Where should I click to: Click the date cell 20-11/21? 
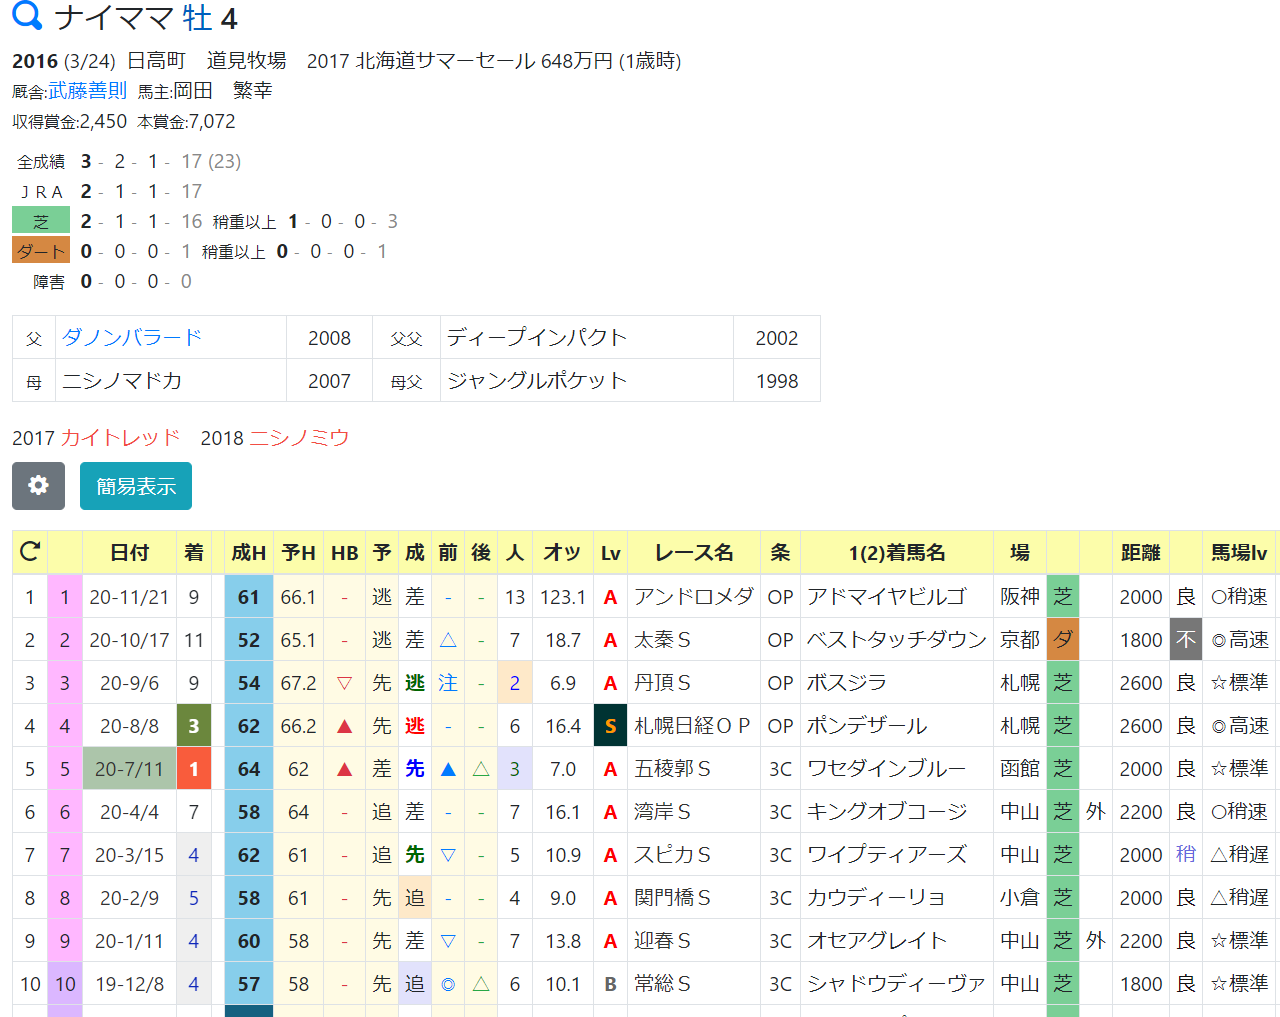click(129, 597)
